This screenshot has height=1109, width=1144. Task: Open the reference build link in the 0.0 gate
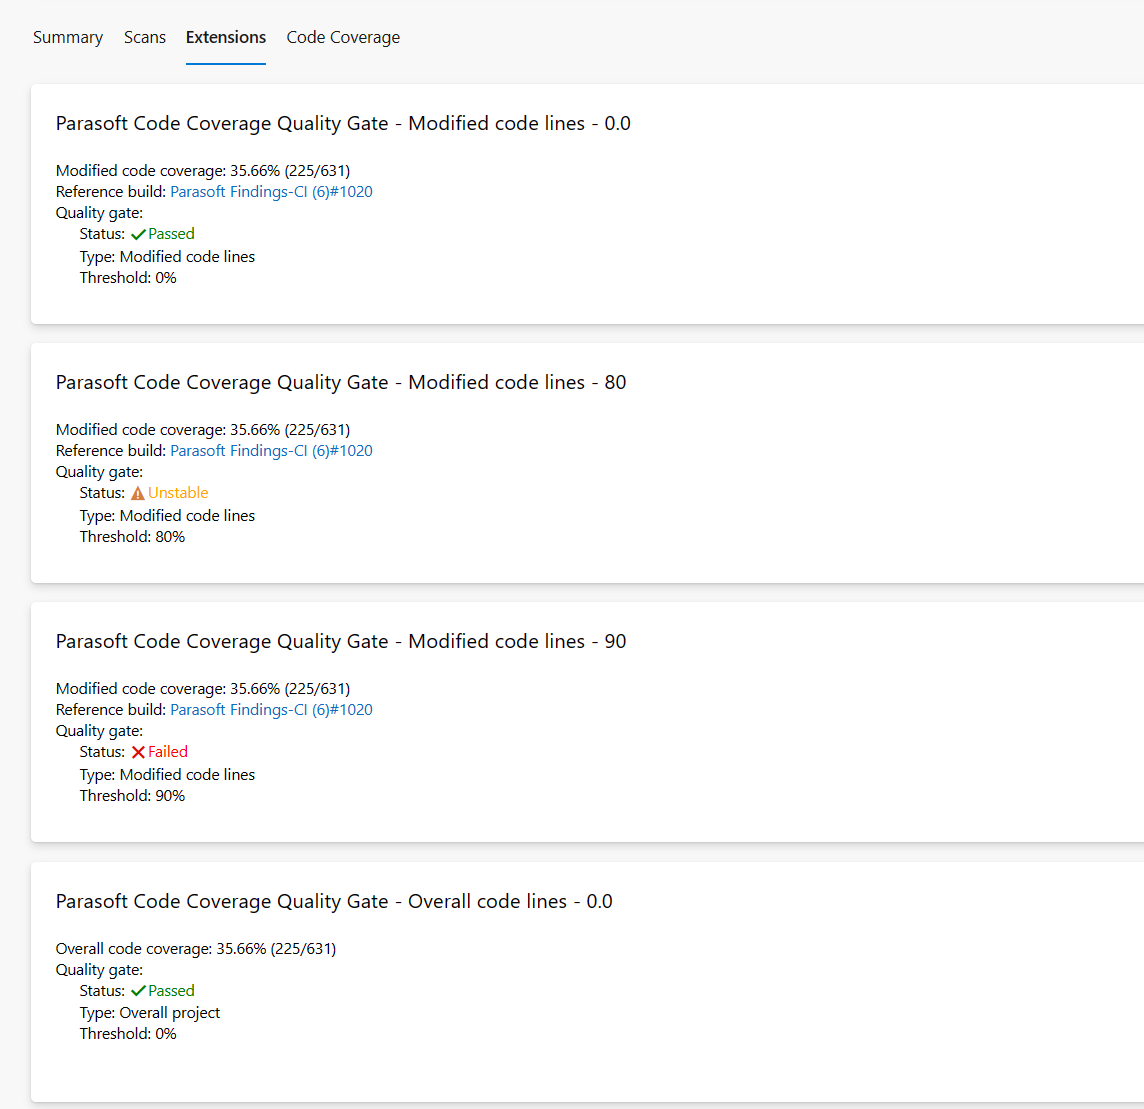pos(271,192)
